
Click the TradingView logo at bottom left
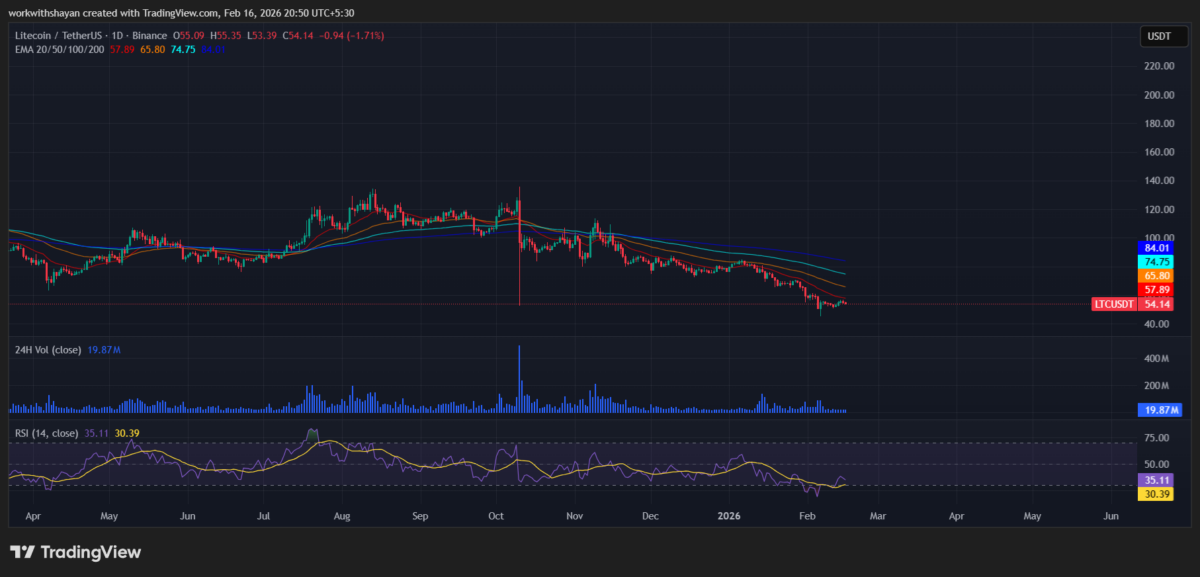click(x=76, y=552)
